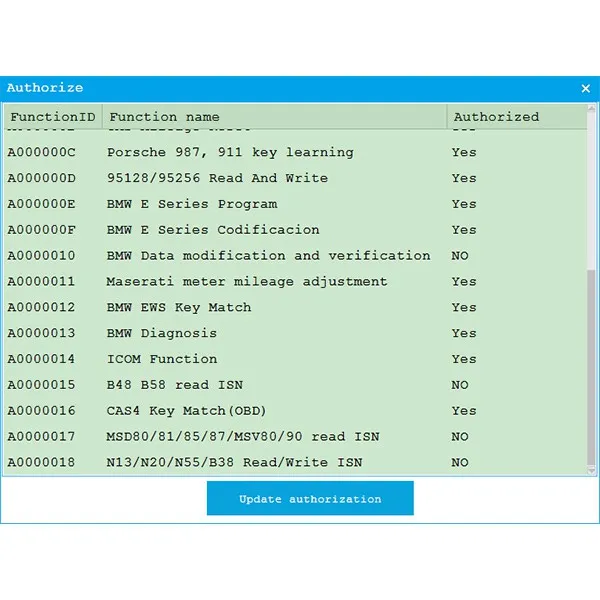Viewport: 600px width, 600px height.
Task: Click Yes status for ICOM Function
Action: [464, 359]
